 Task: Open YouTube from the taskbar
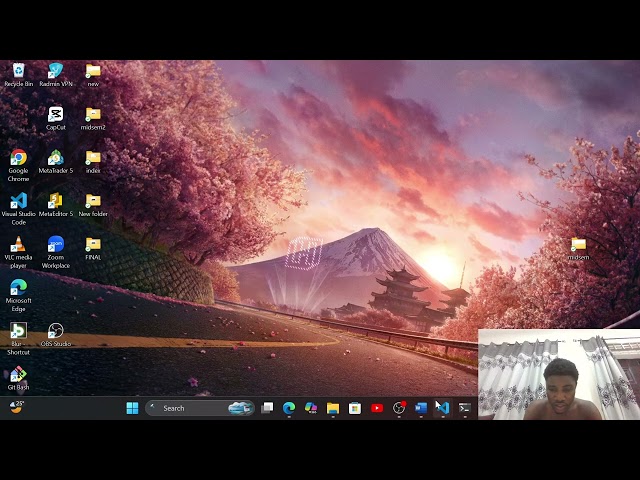coord(377,408)
